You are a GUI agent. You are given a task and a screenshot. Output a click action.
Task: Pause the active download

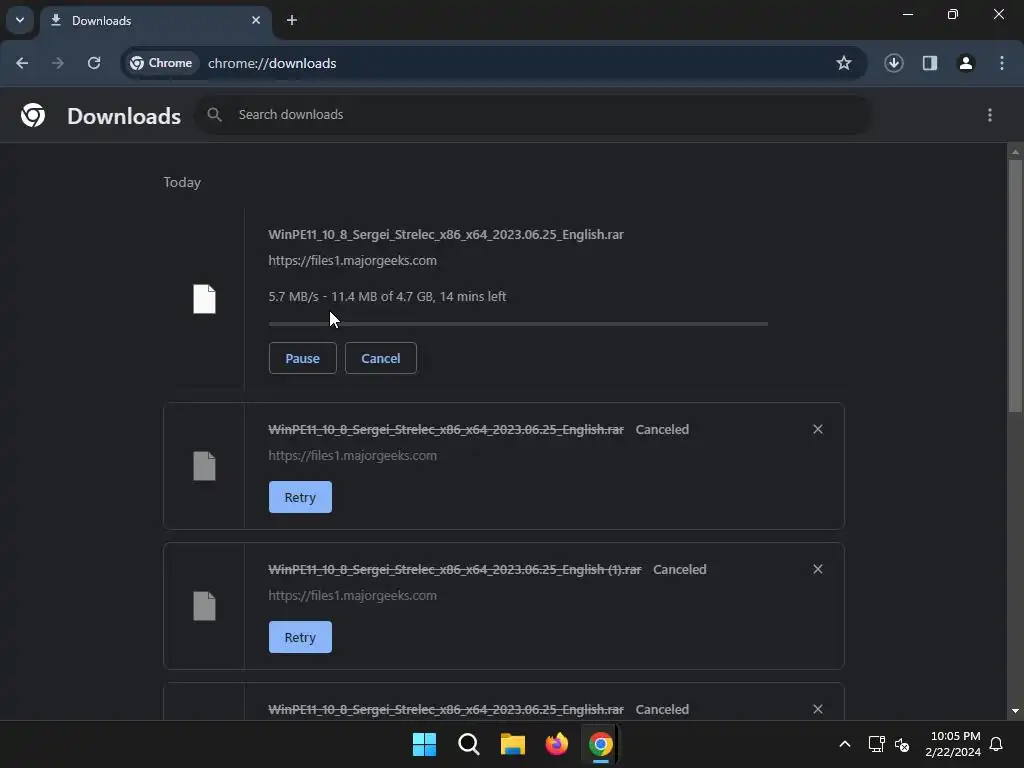pos(302,358)
